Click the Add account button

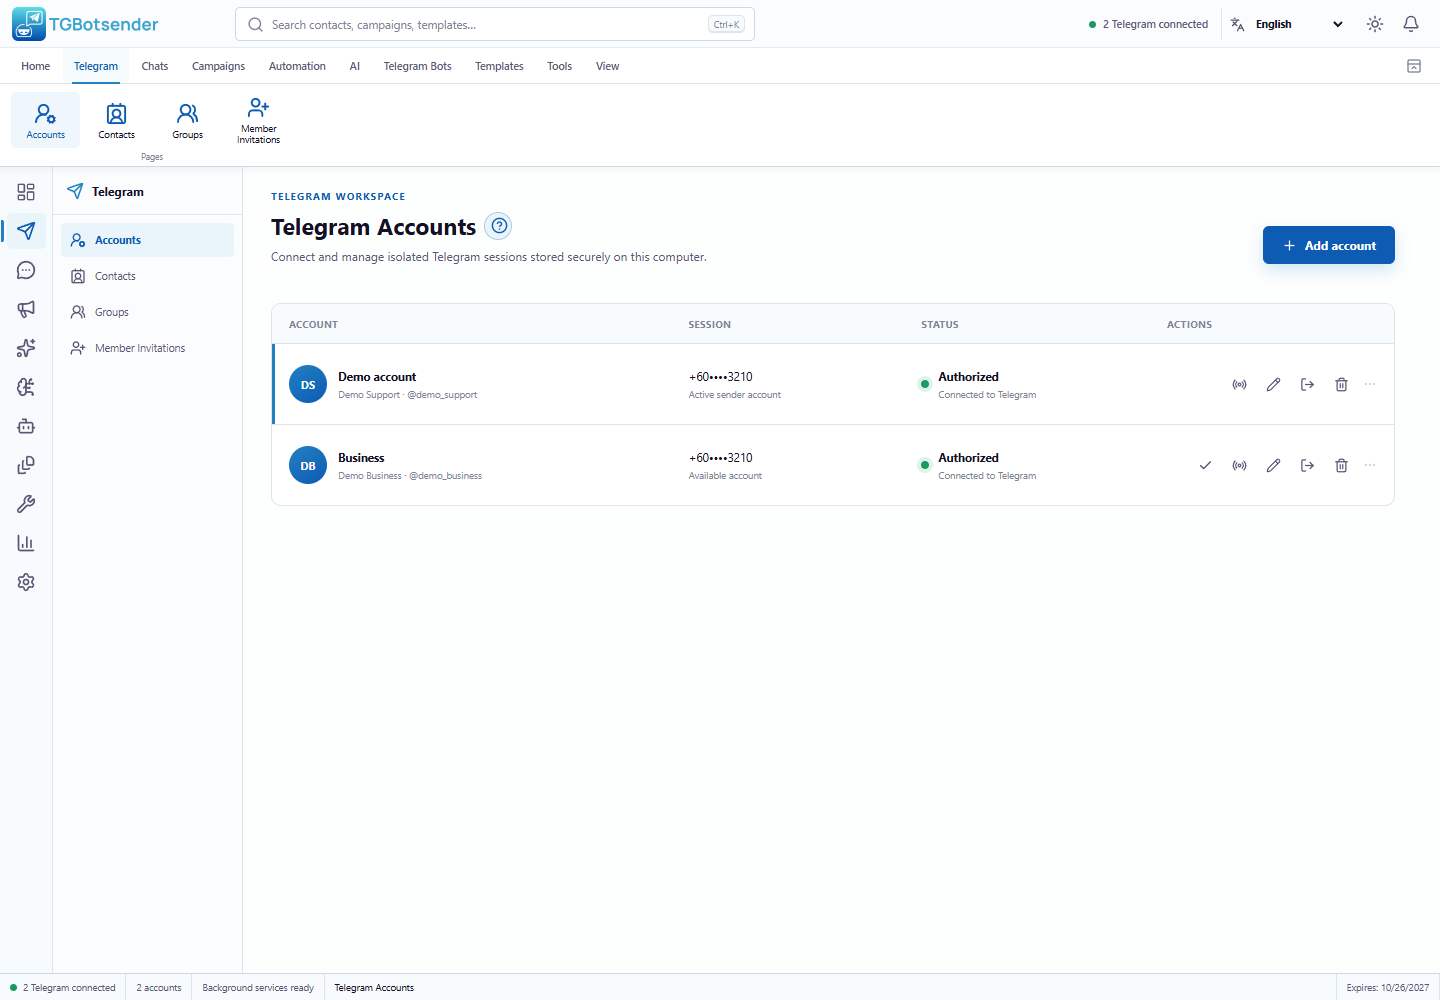click(1328, 245)
